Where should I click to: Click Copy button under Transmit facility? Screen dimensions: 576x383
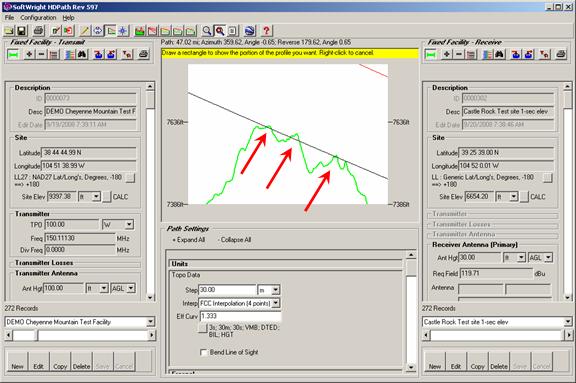click(60, 362)
